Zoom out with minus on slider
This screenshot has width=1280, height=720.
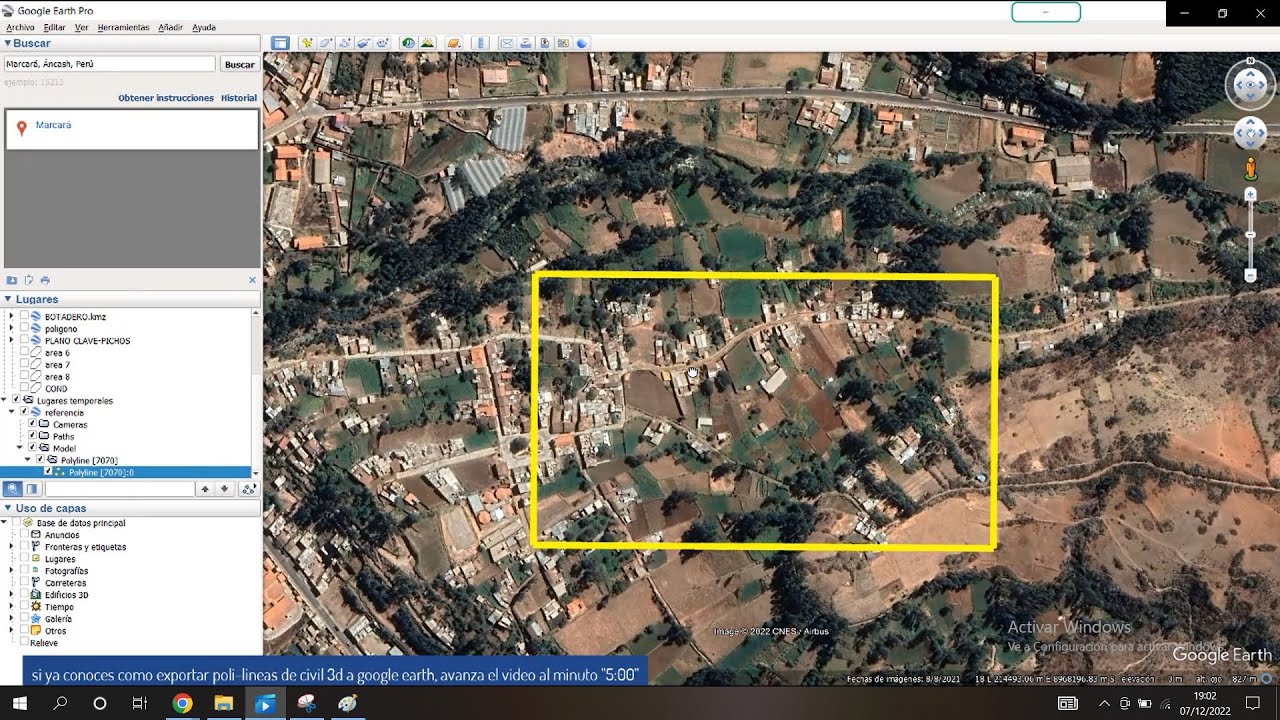(1250, 275)
